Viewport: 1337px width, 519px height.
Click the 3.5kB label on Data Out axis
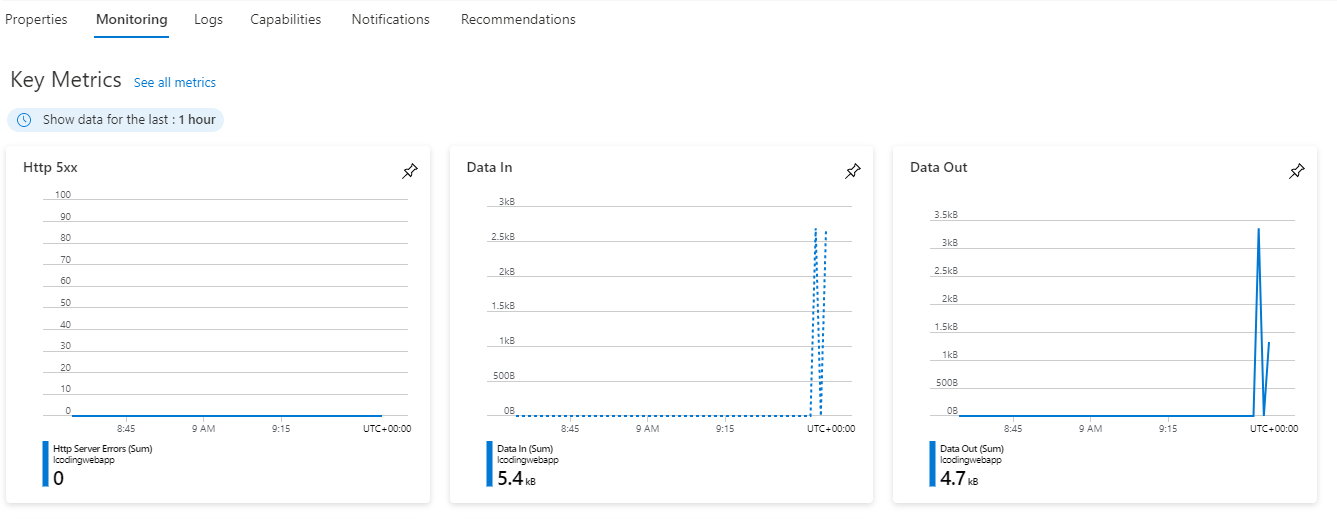945,215
